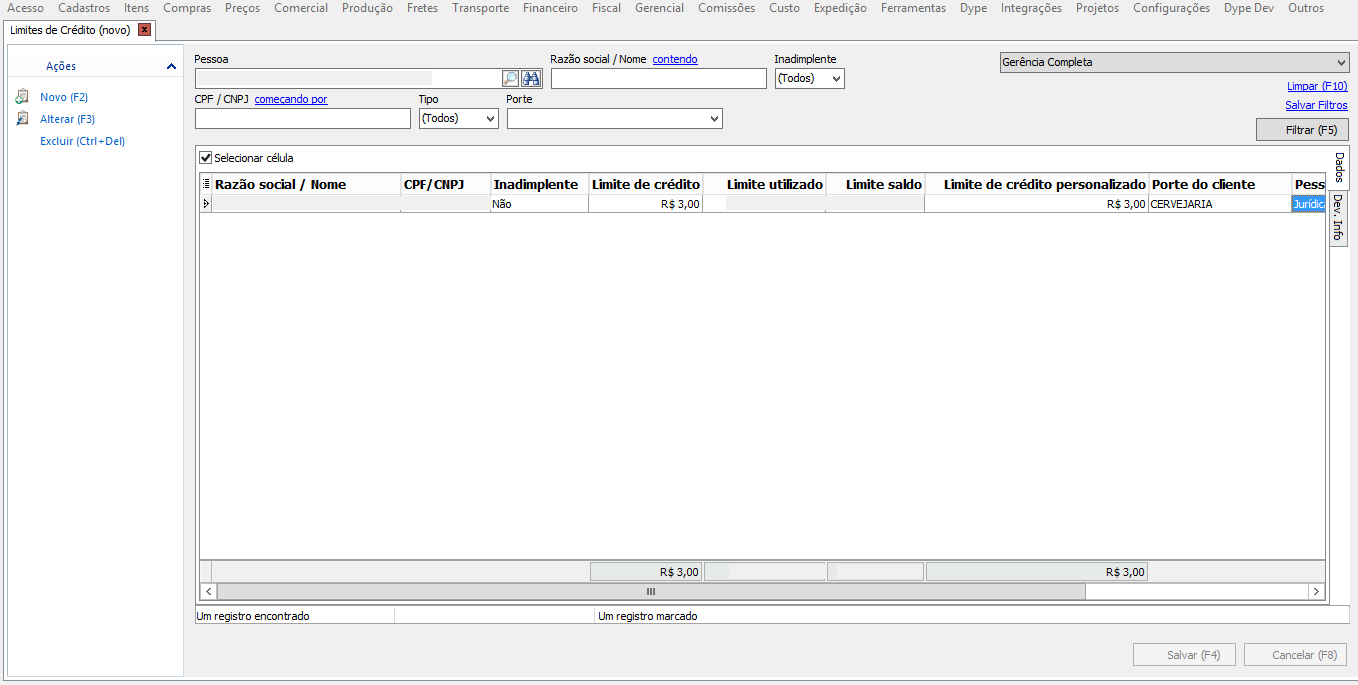Switch to the Dev. Info side tab
This screenshot has height=685, width=1358.
point(1339,218)
